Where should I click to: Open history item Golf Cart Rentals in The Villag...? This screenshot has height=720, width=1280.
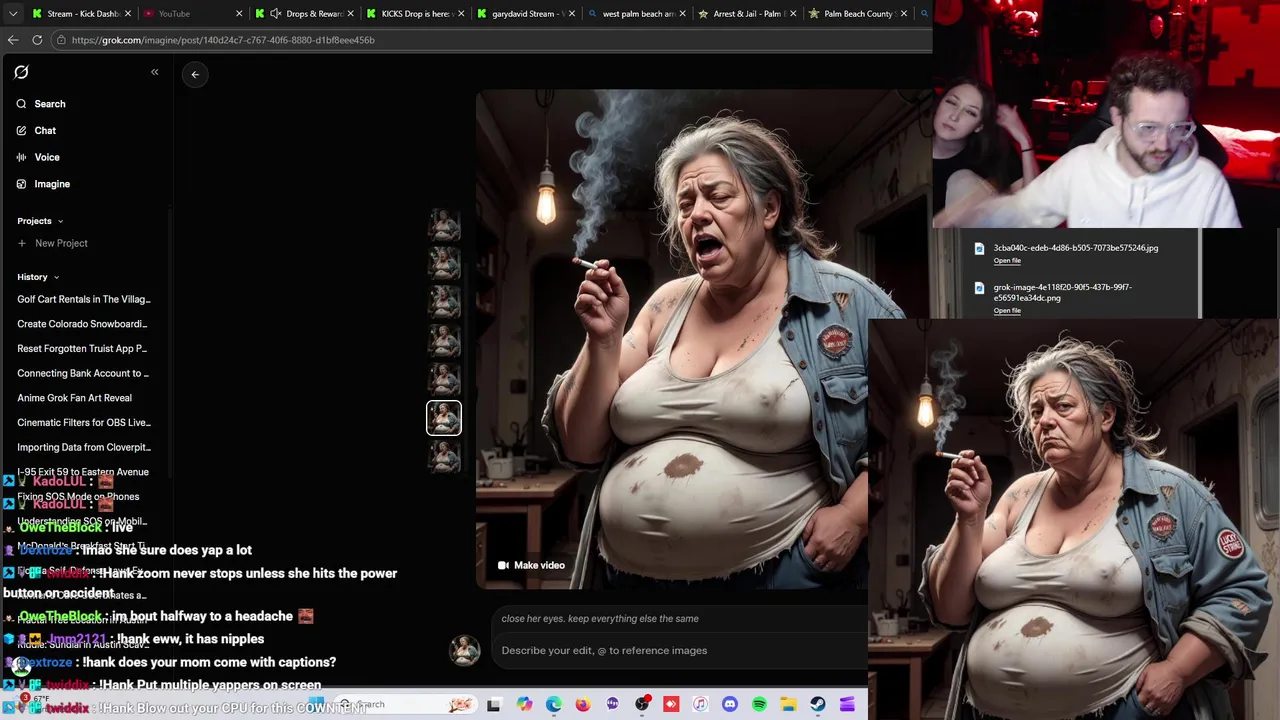tap(84, 299)
